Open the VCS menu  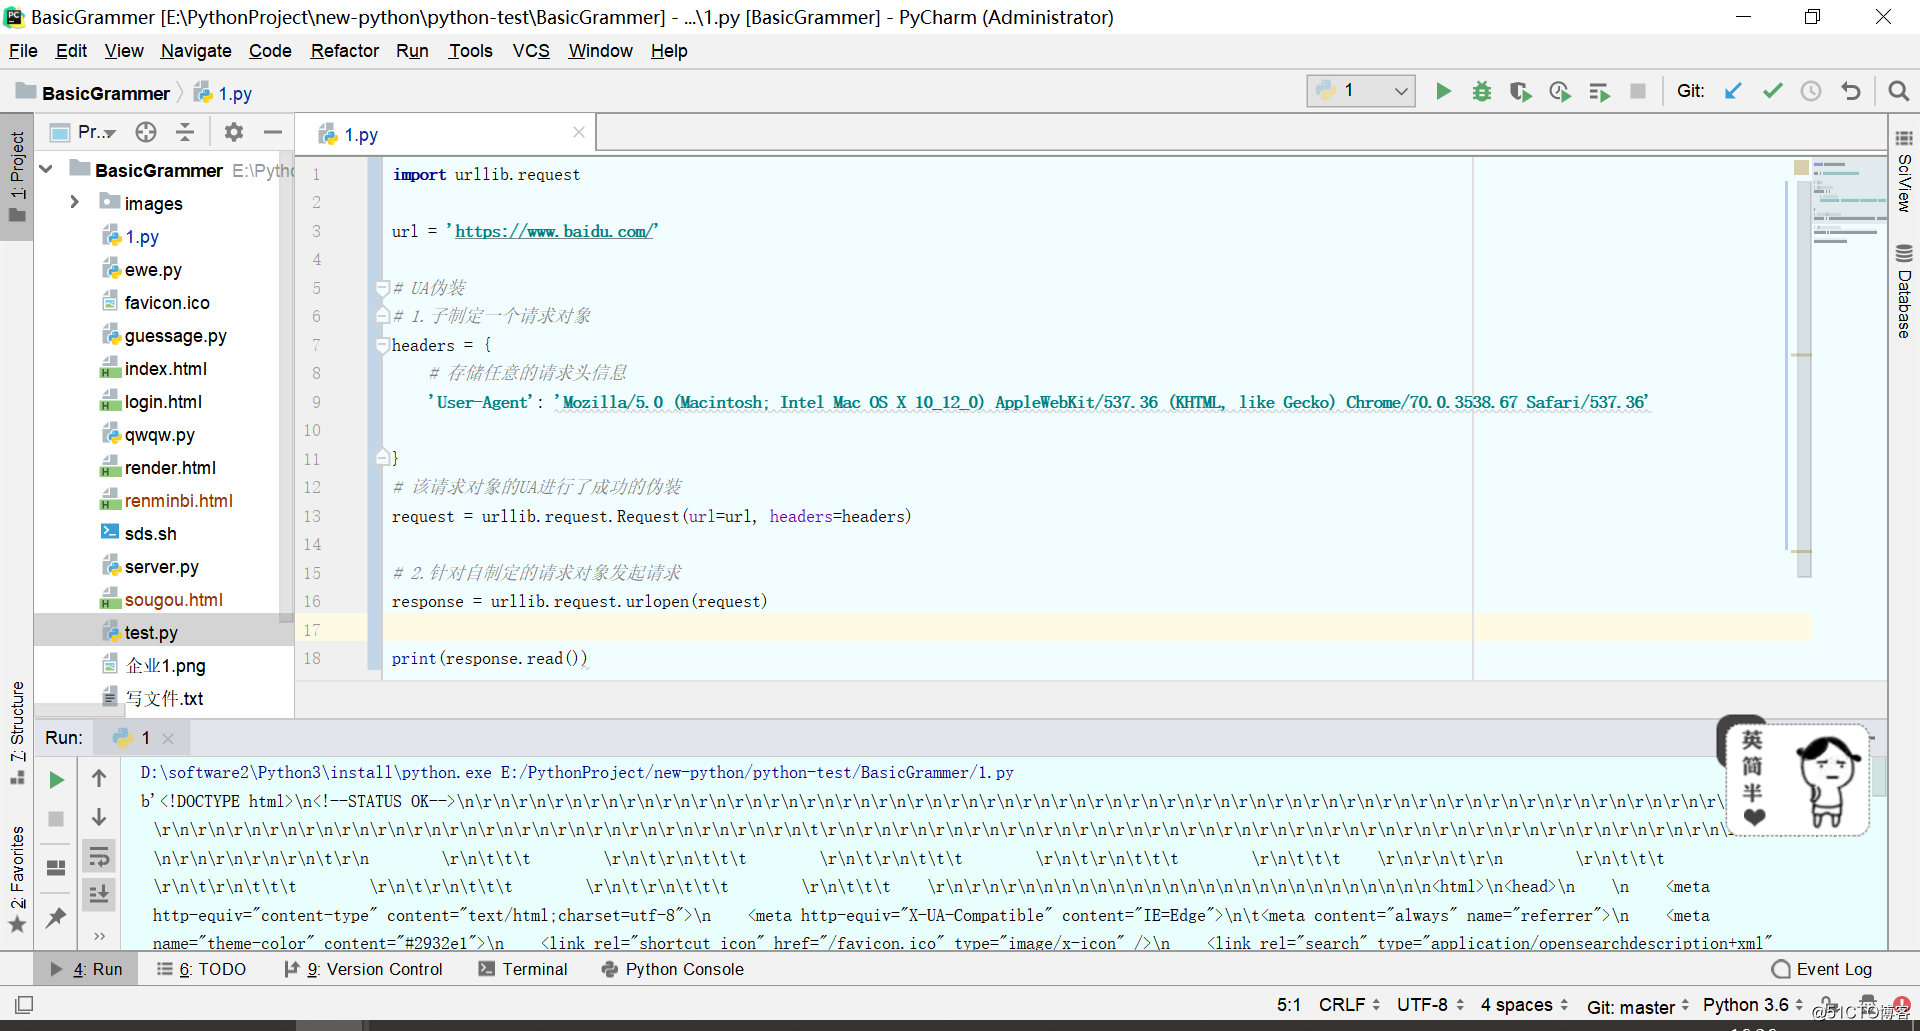(531, 51)
